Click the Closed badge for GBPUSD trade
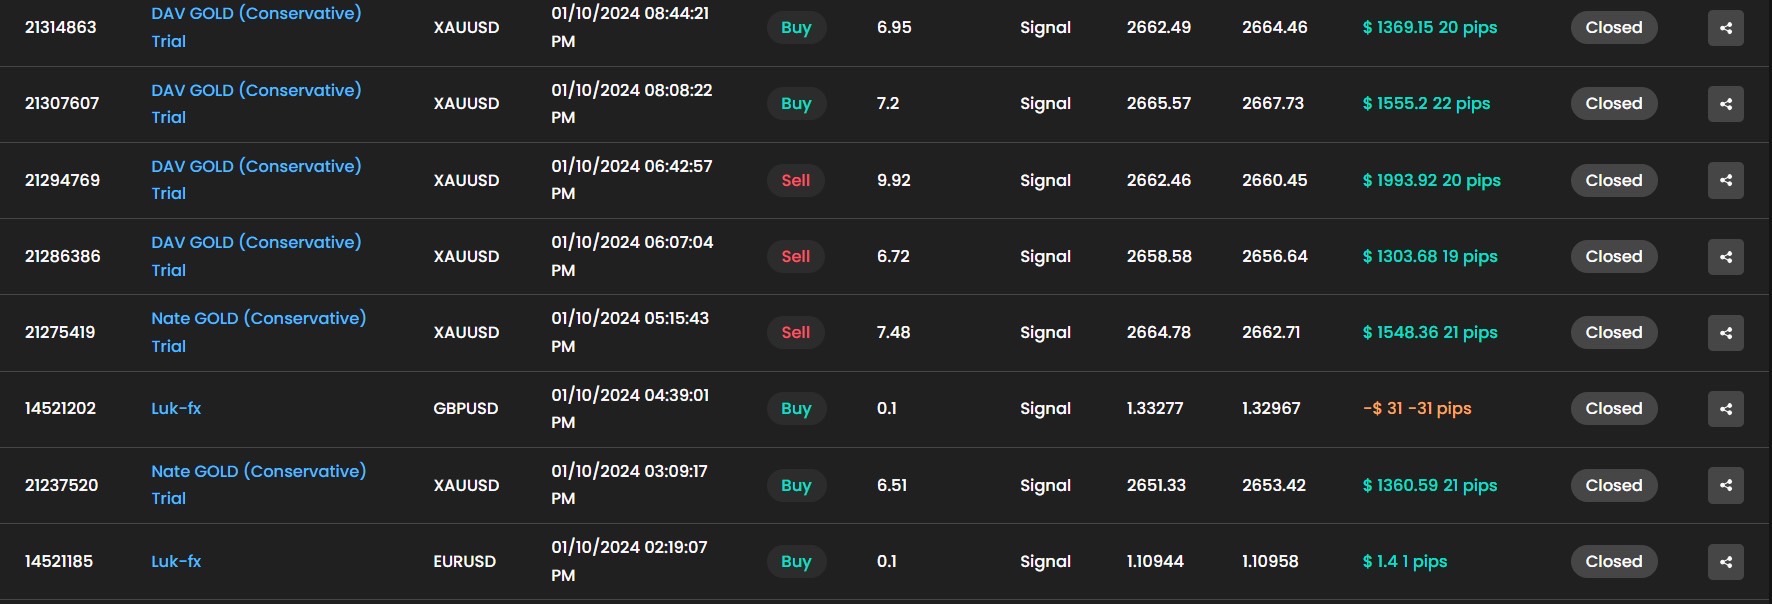The height and width of the screenshot is (604, 1772). [x=1613, y=409]
